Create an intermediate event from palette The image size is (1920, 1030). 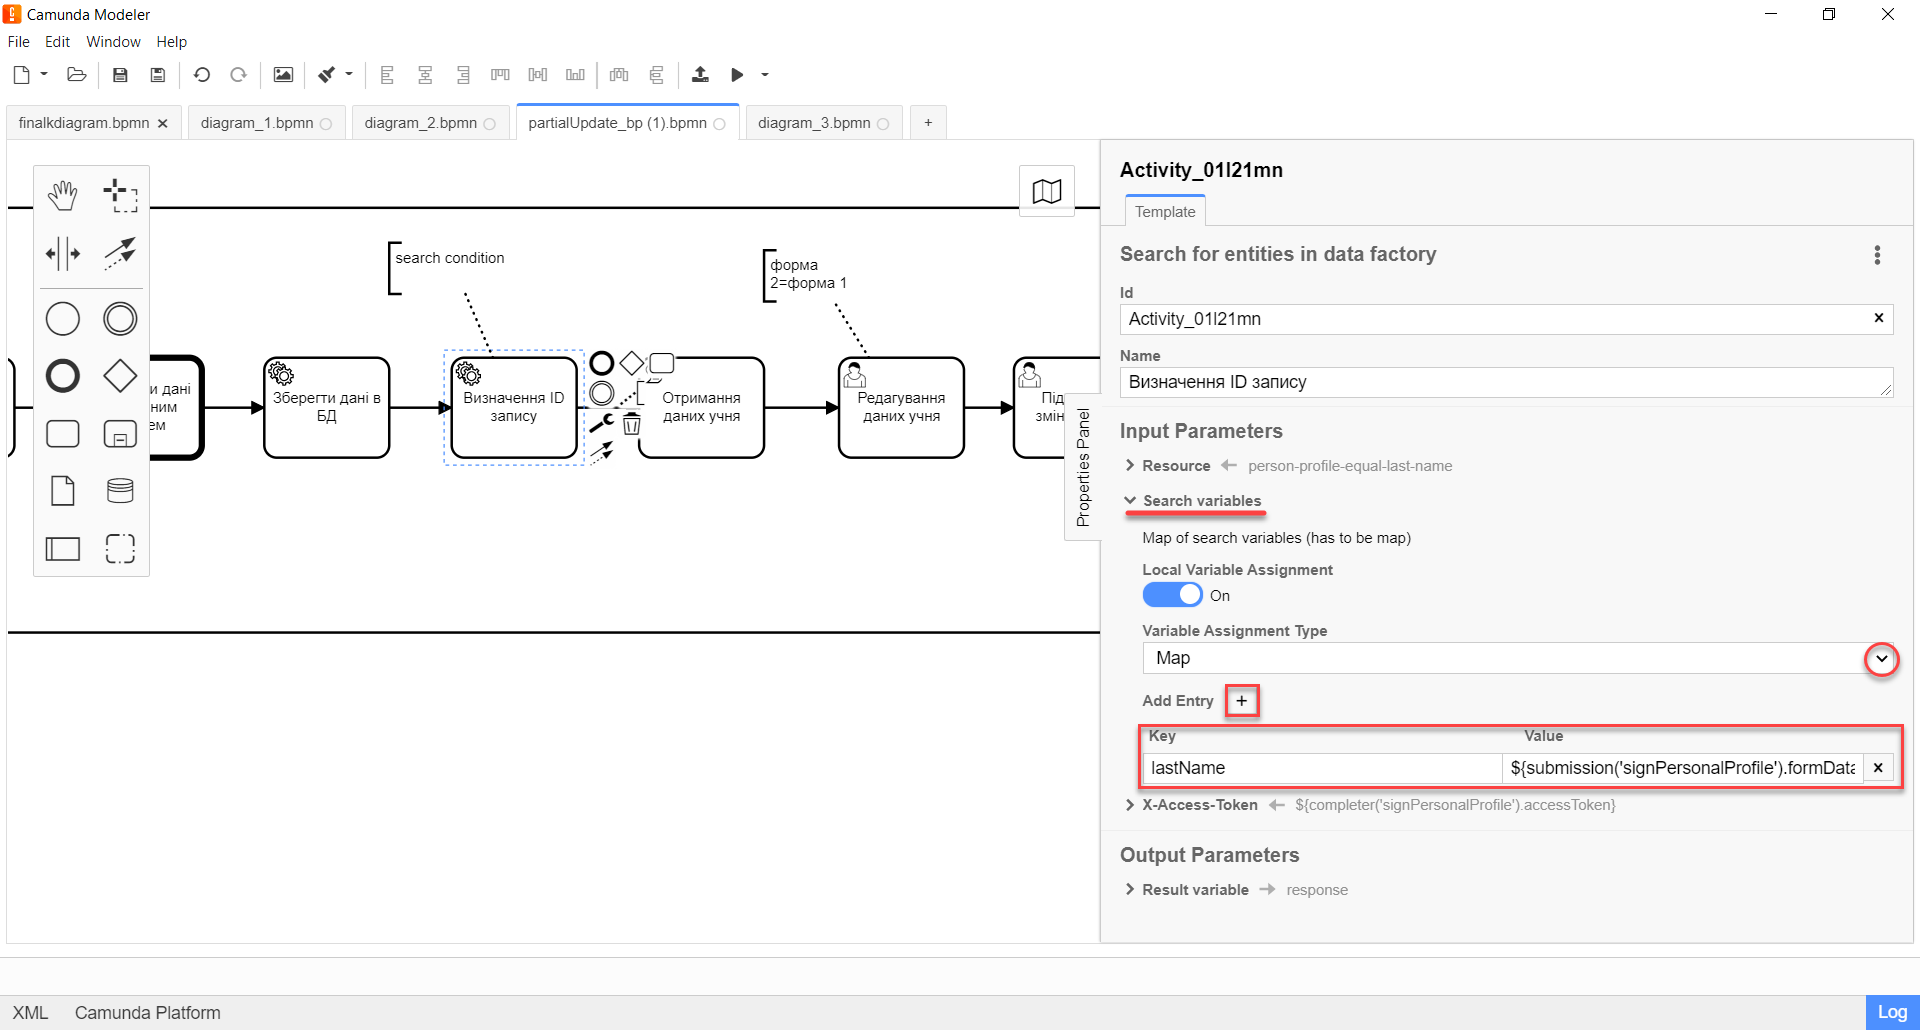[120, 319]
